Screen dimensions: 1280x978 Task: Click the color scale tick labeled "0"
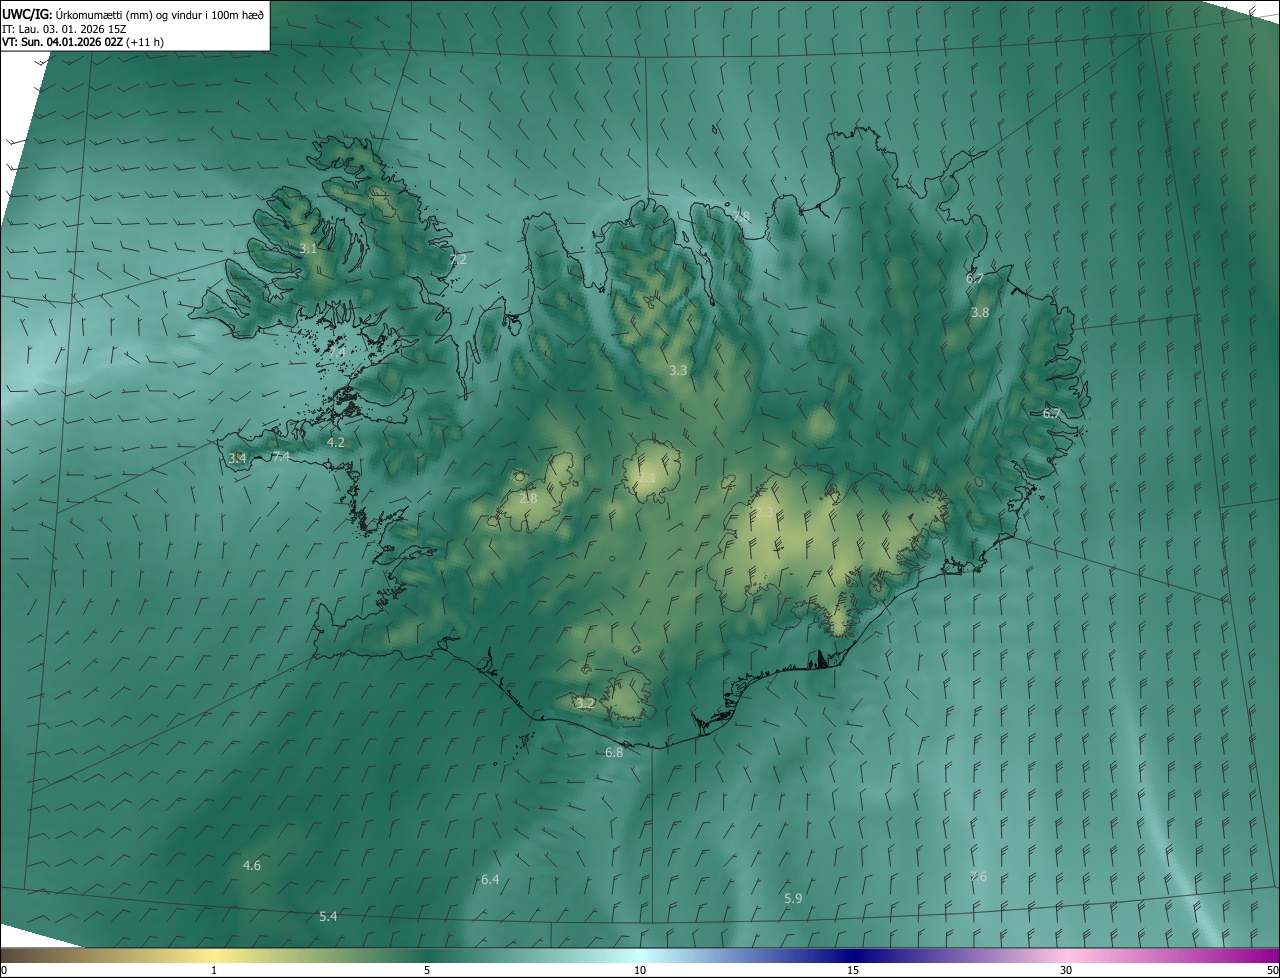3,970
